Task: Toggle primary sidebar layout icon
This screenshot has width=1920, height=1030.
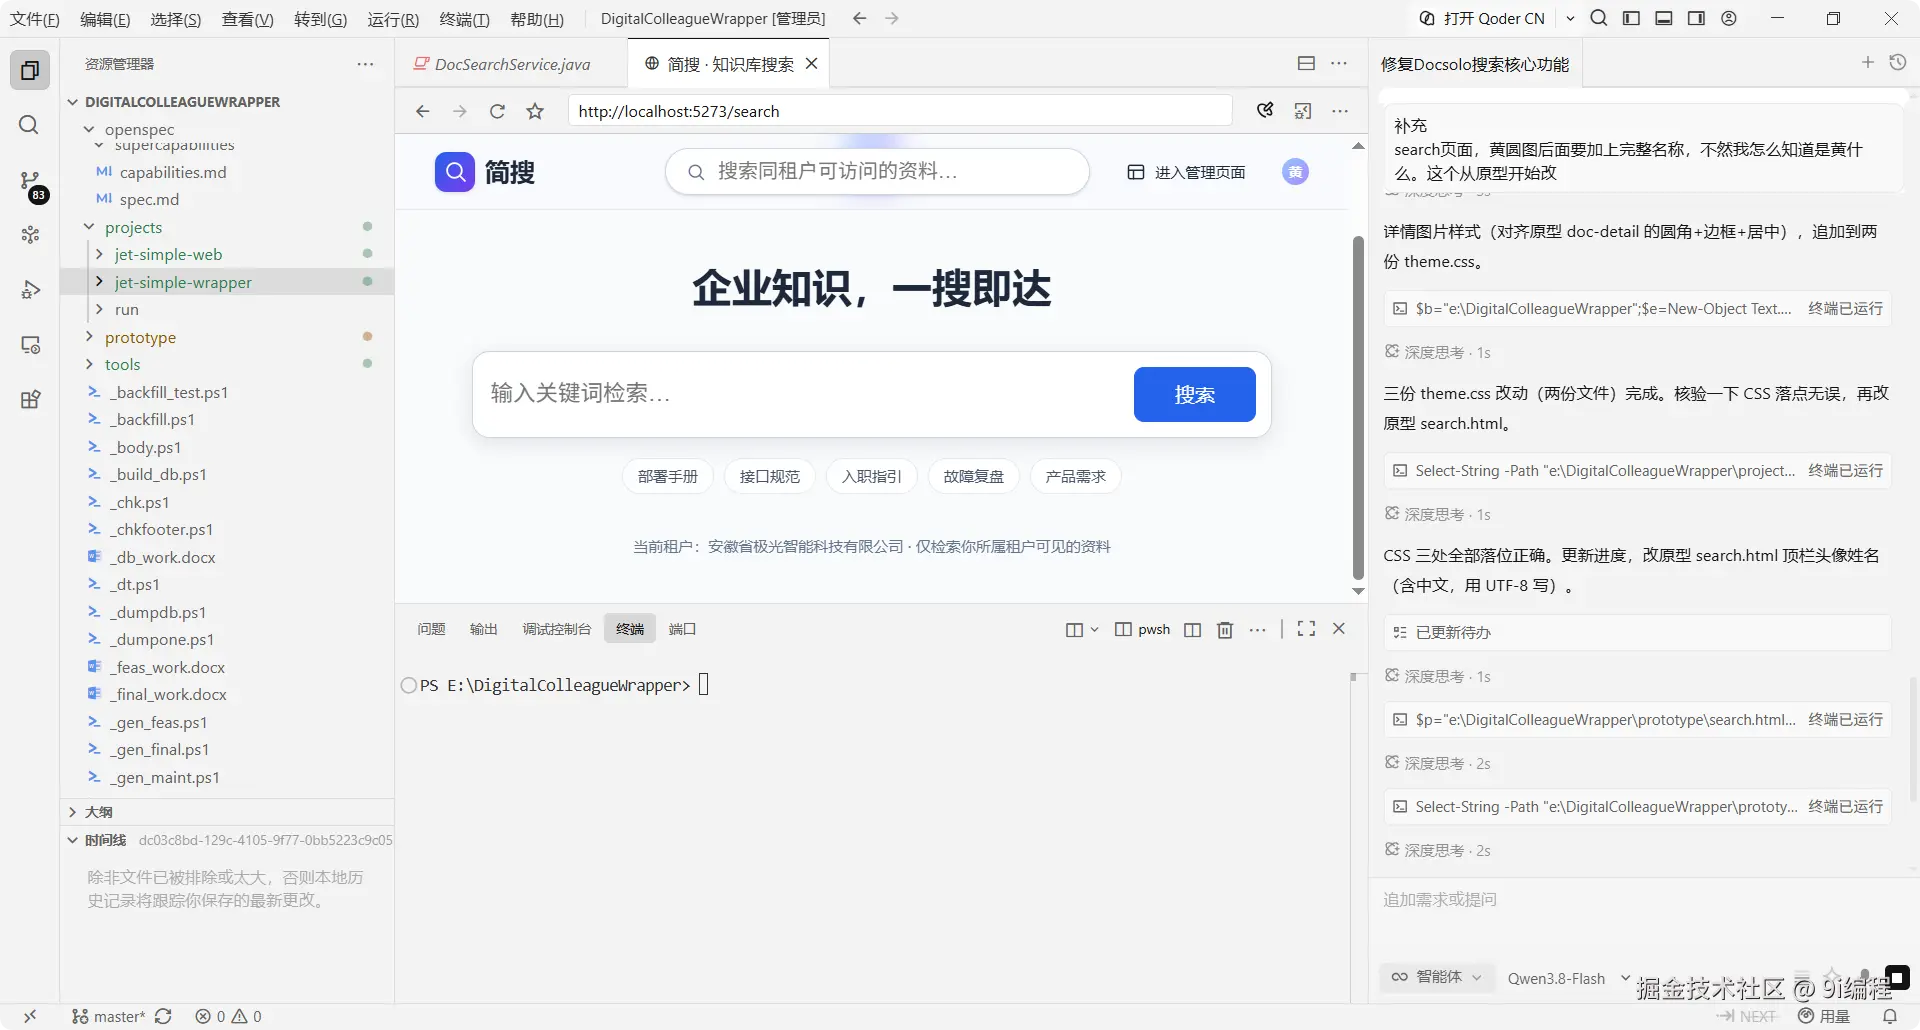Action: (x=1631, y=18)
